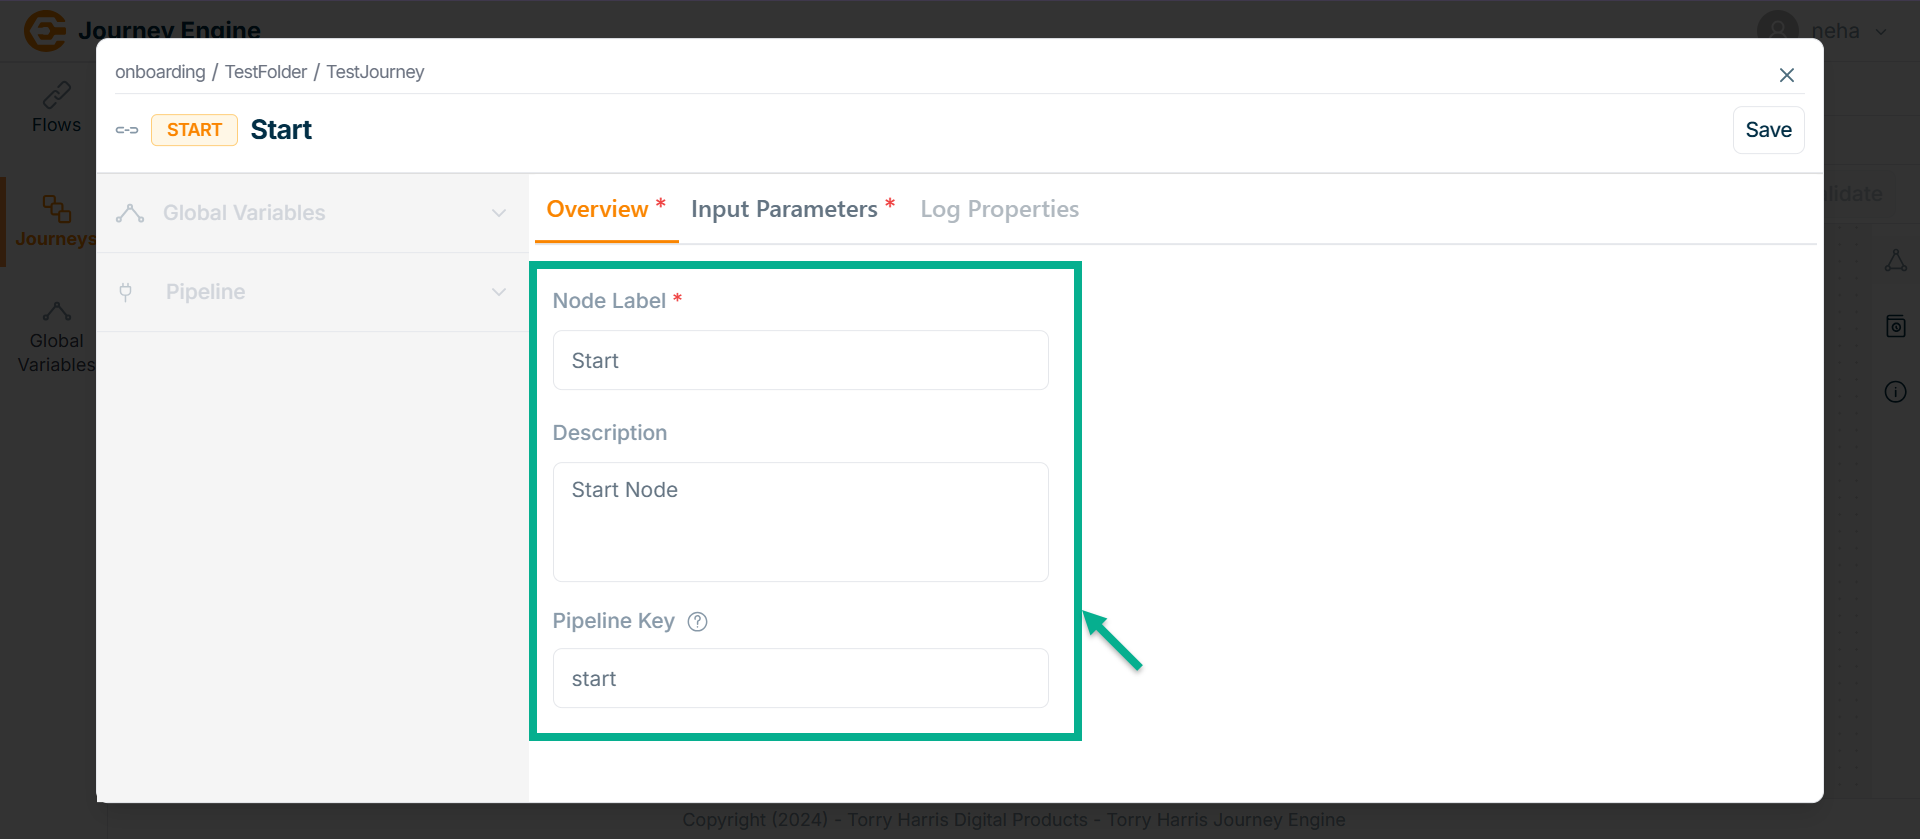Open Global Variables from the main sidebar
This screenshot has height=839, width=1920.
pyautogui.click(x=56, y=312)
